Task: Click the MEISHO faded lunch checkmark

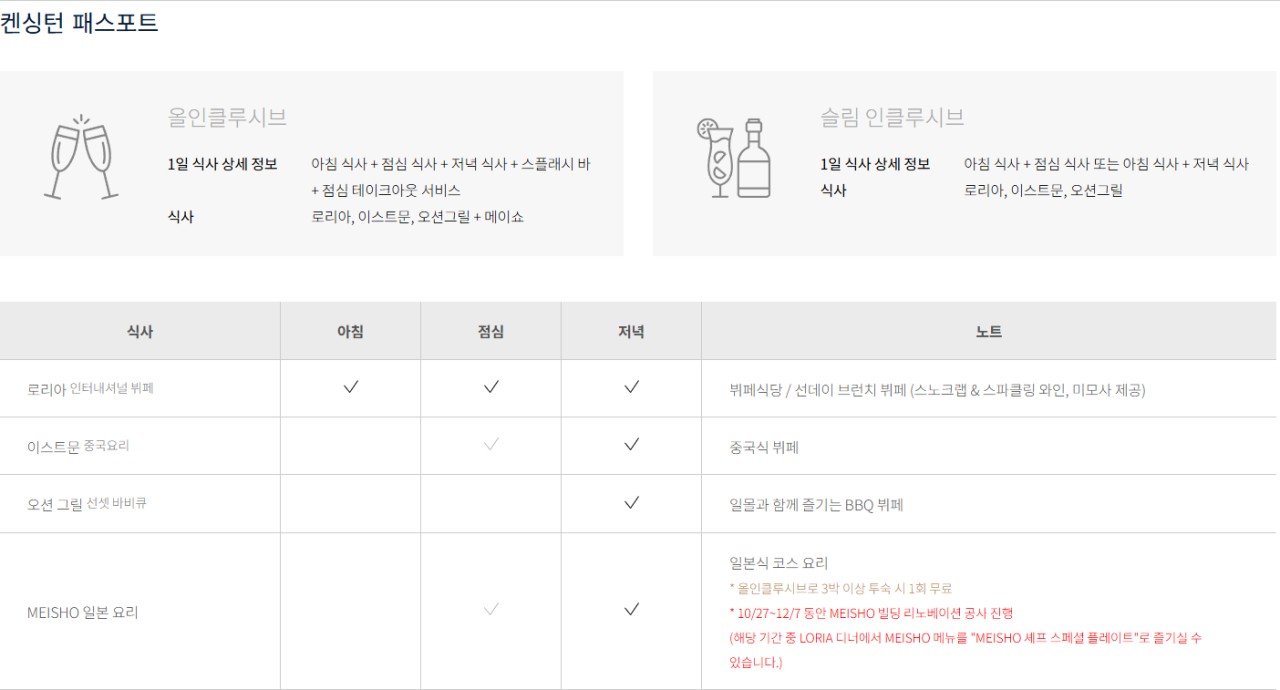Action: (x=491, y=609)
